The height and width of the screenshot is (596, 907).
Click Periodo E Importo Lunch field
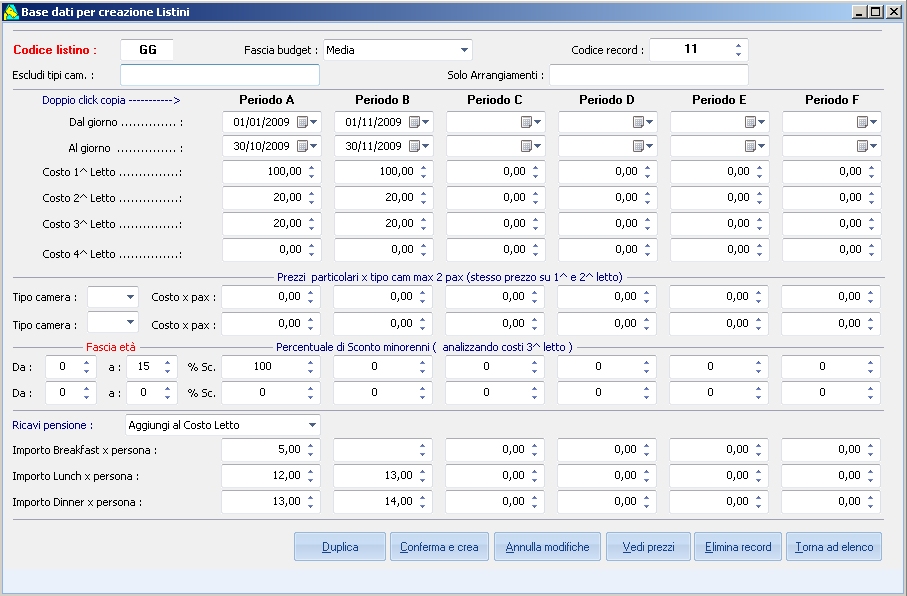pyautogui.click(x=718, y=476)
